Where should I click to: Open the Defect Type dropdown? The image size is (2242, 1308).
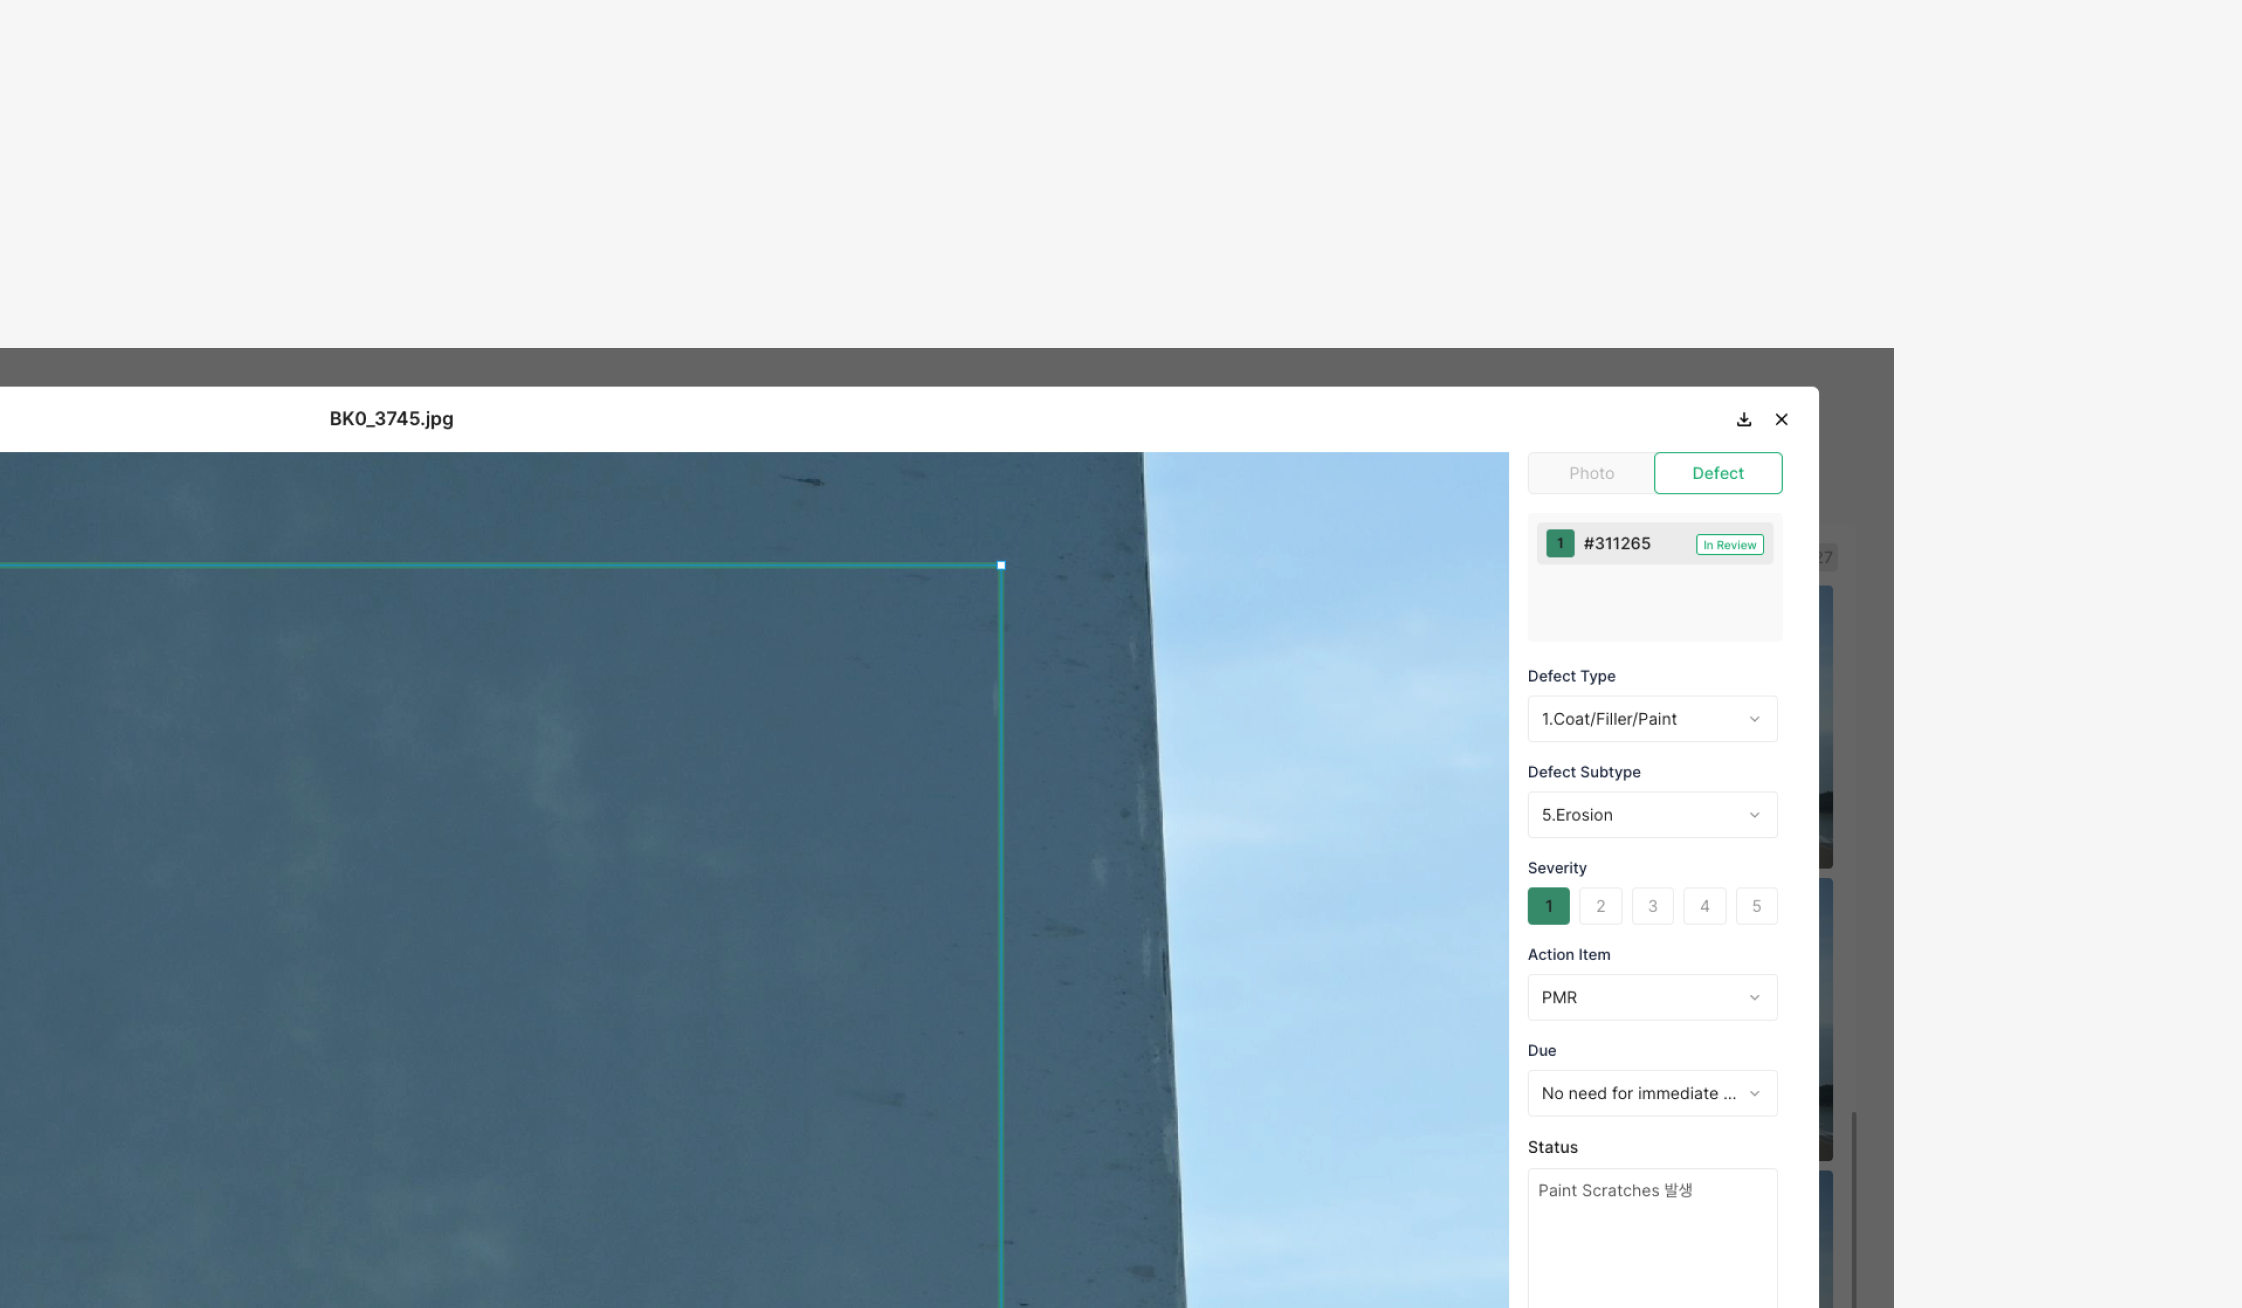pos(1651,719)
